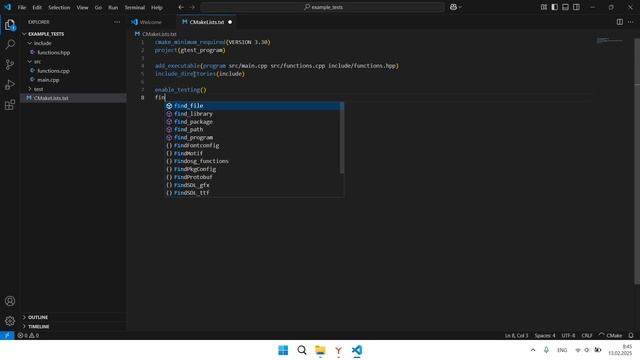640x360 pixels.
Task: Open the Explorer view in activity bar
Action: [x=10, y=25]
